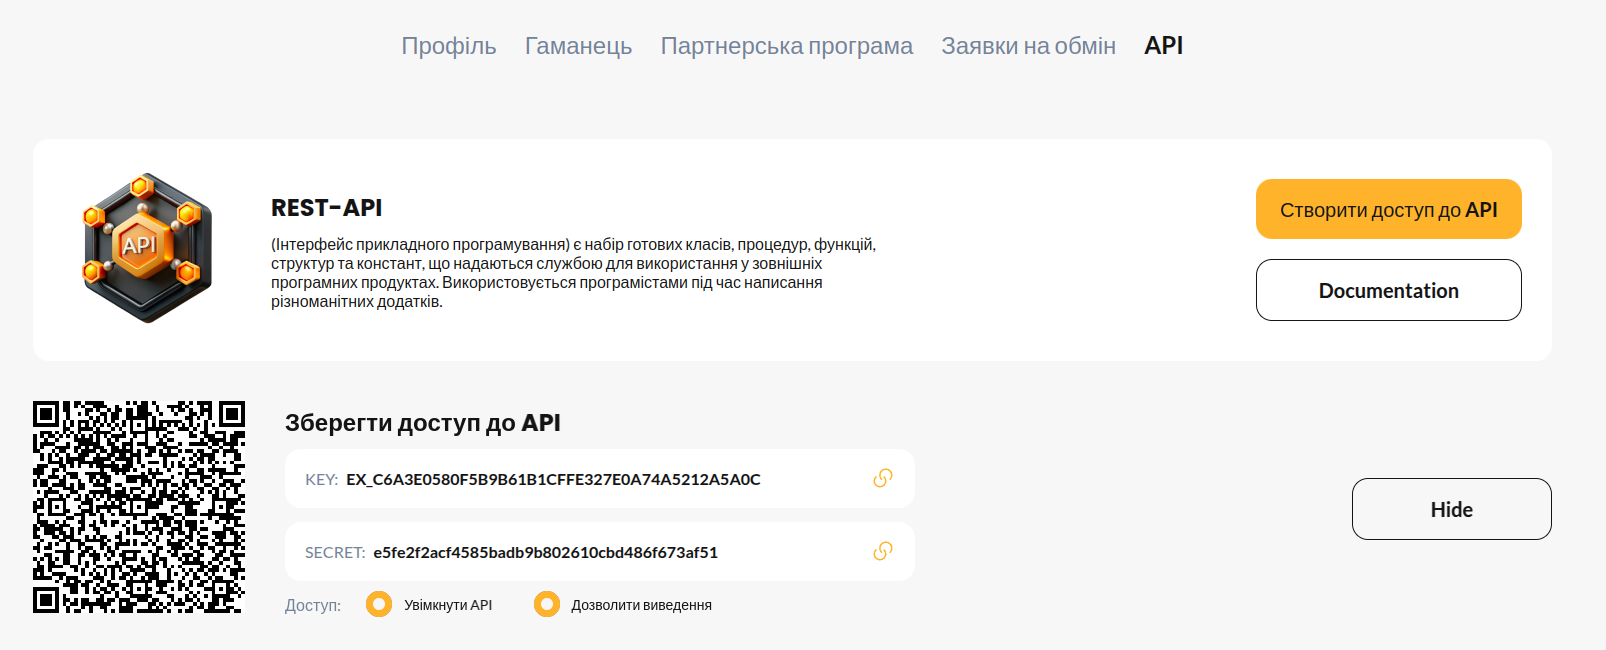Click the Доступ: label
The height and width of the screenshot is (650, 1606).
coord(313,605)
